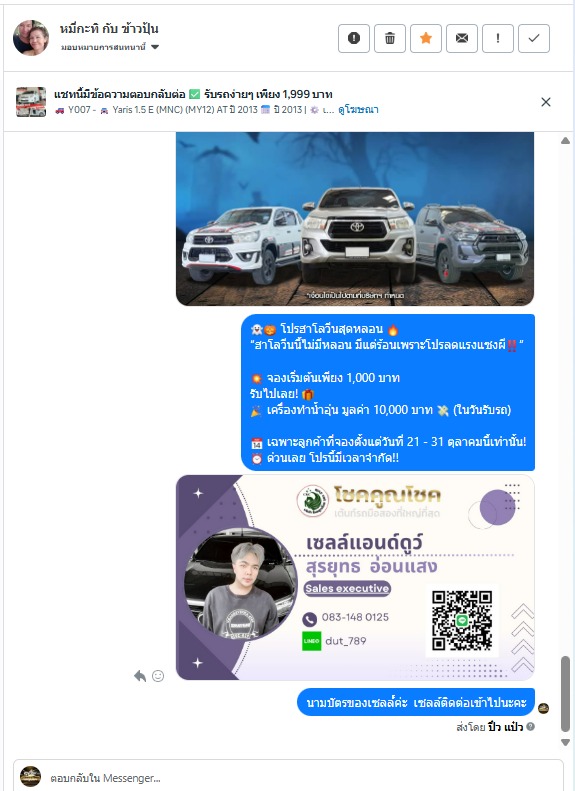Dismiss the ad reply banner
Viewport: 575px width, 791px height.
(x=546, y=102)
